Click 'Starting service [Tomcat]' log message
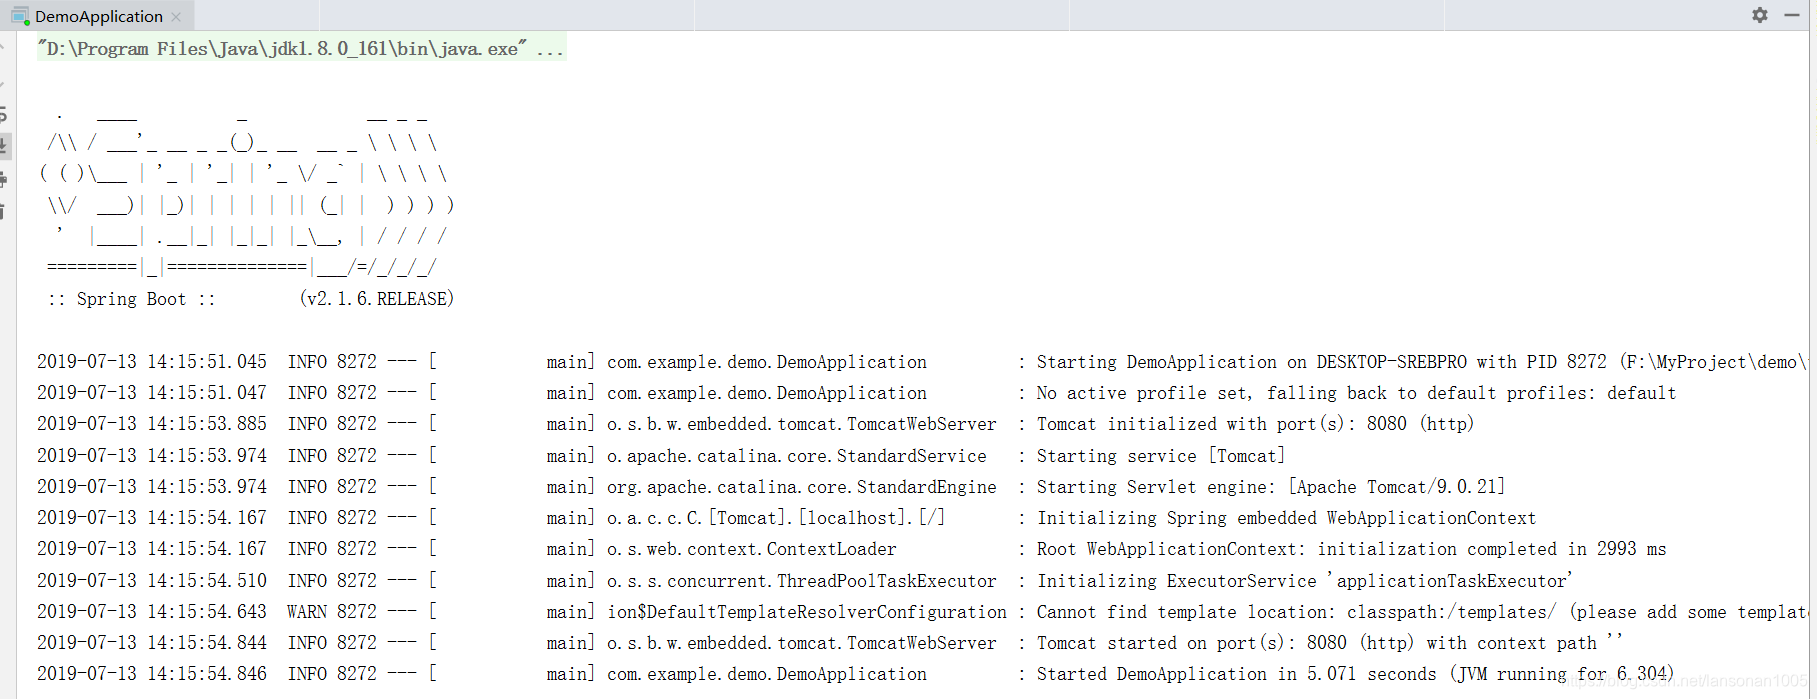This screenshot has height=699, width=1817. click(1161, 456)
